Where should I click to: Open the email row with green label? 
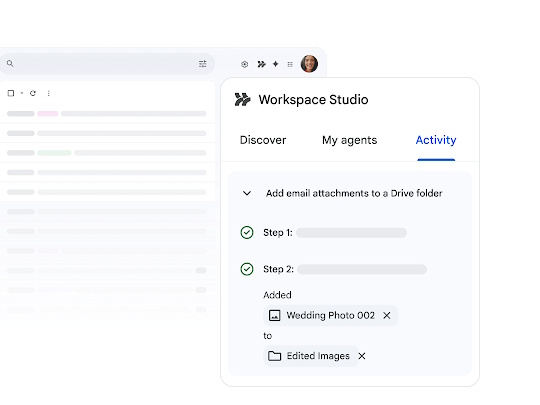[107, 153]
